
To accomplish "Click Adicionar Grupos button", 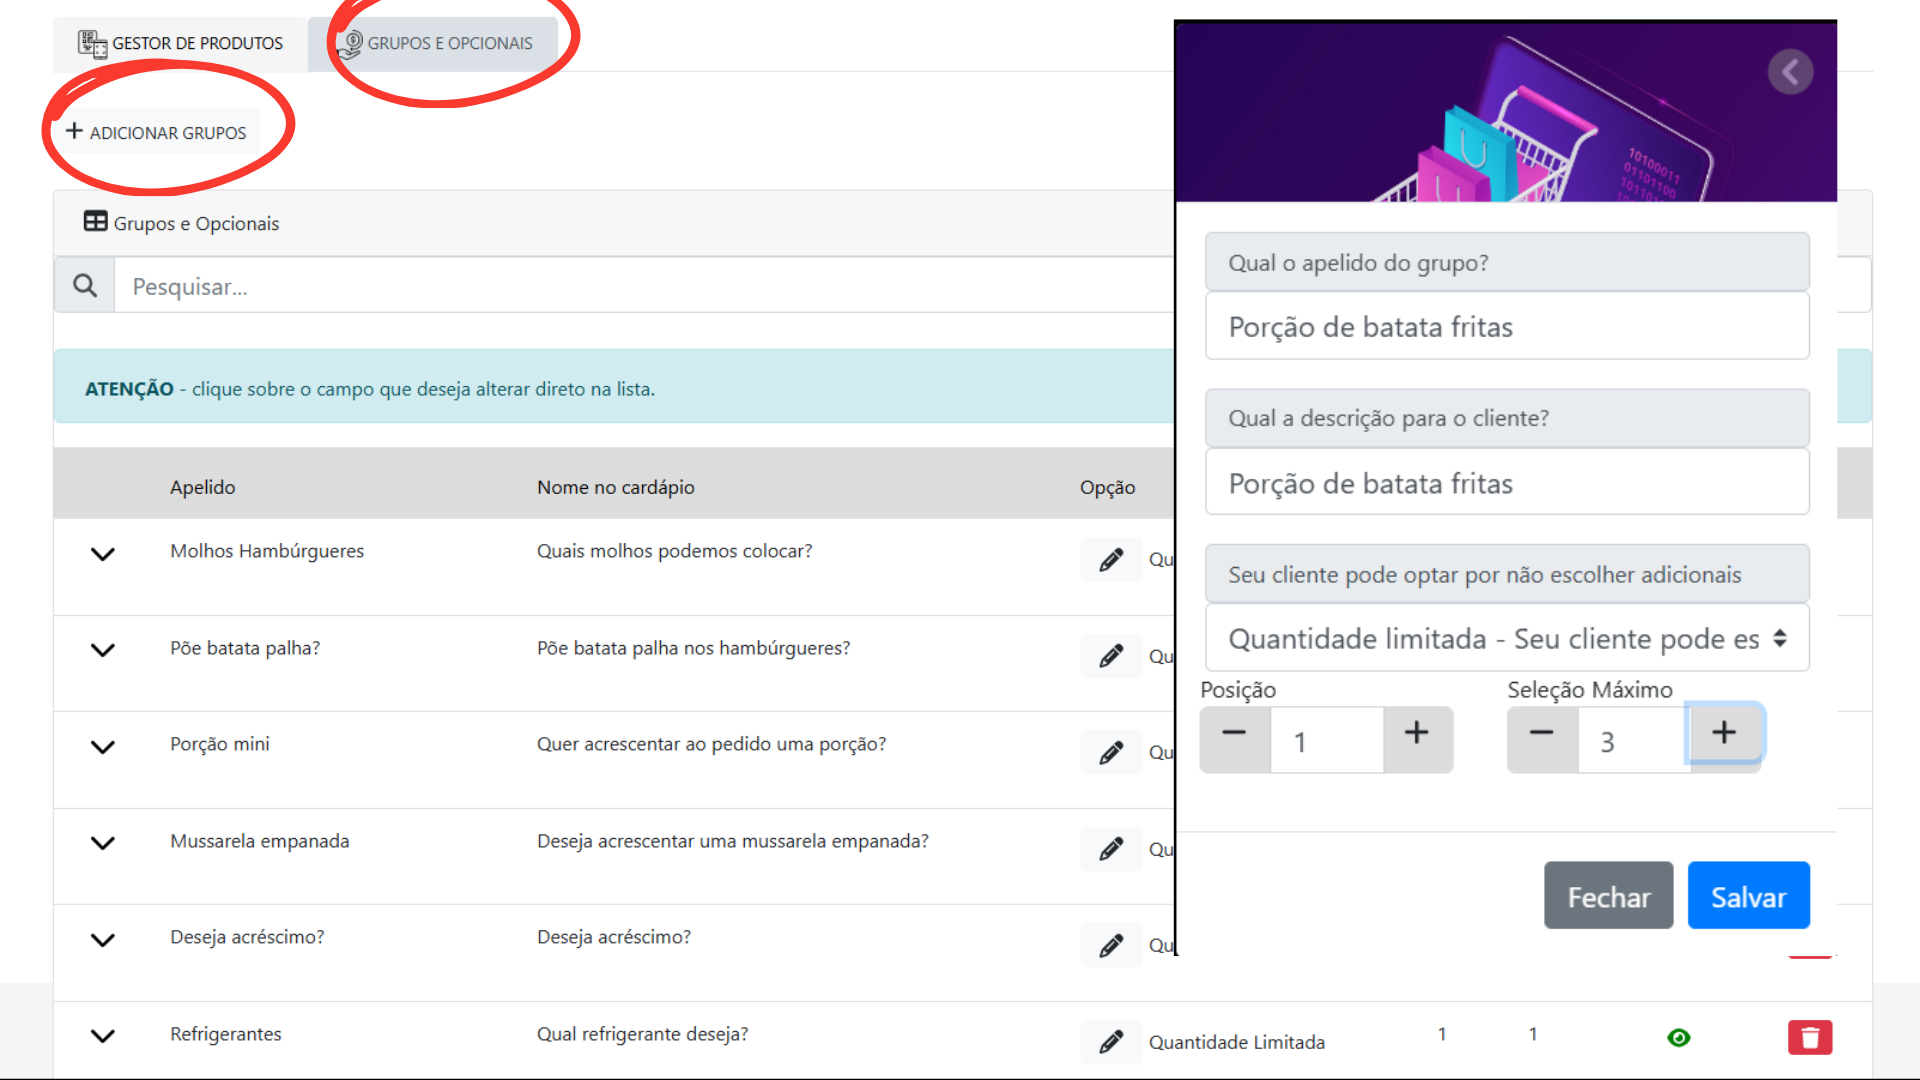I will coord(157,132).
